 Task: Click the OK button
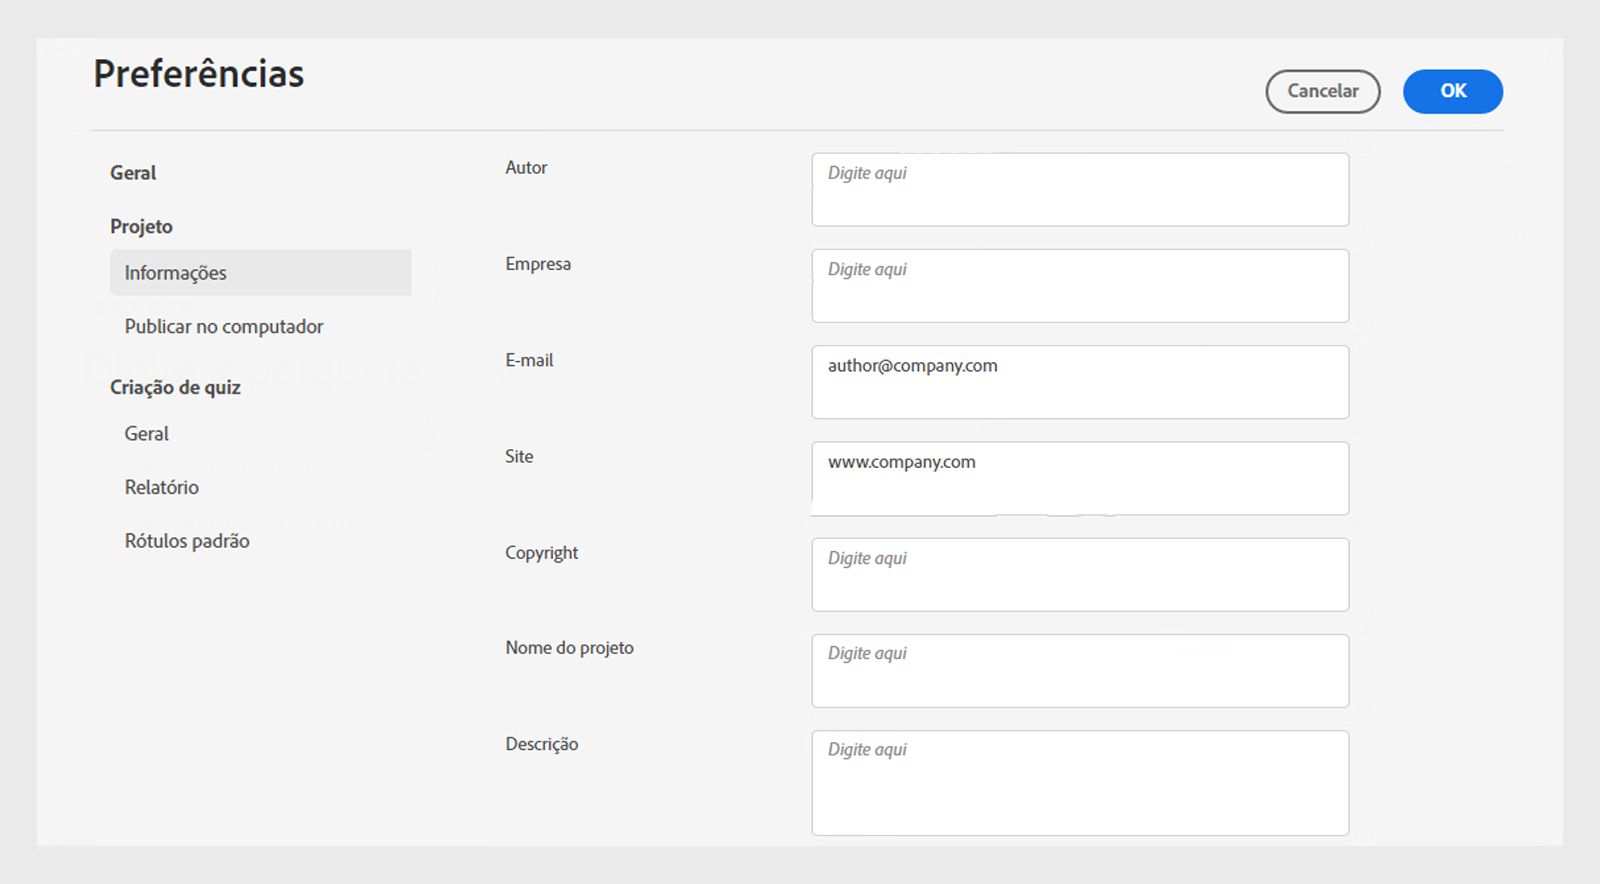tap(1452, 91)
